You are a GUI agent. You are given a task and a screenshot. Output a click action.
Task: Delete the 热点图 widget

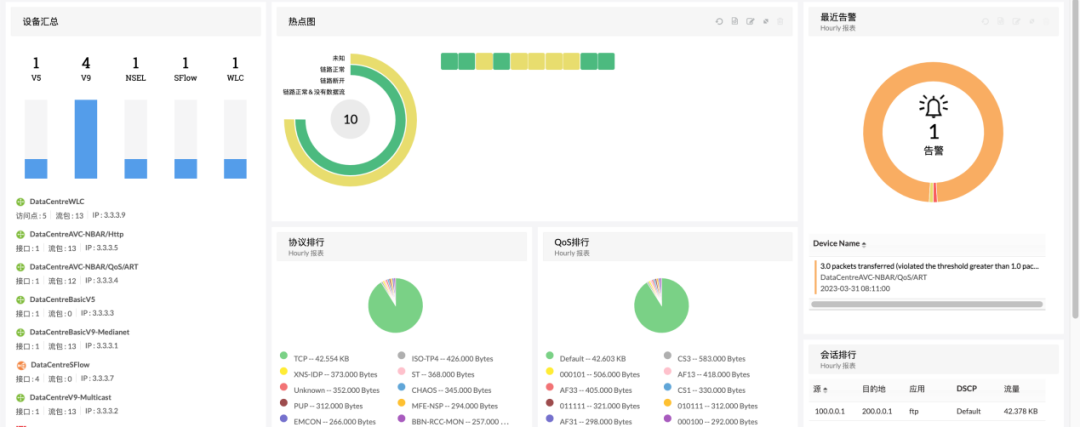point(780,21)
